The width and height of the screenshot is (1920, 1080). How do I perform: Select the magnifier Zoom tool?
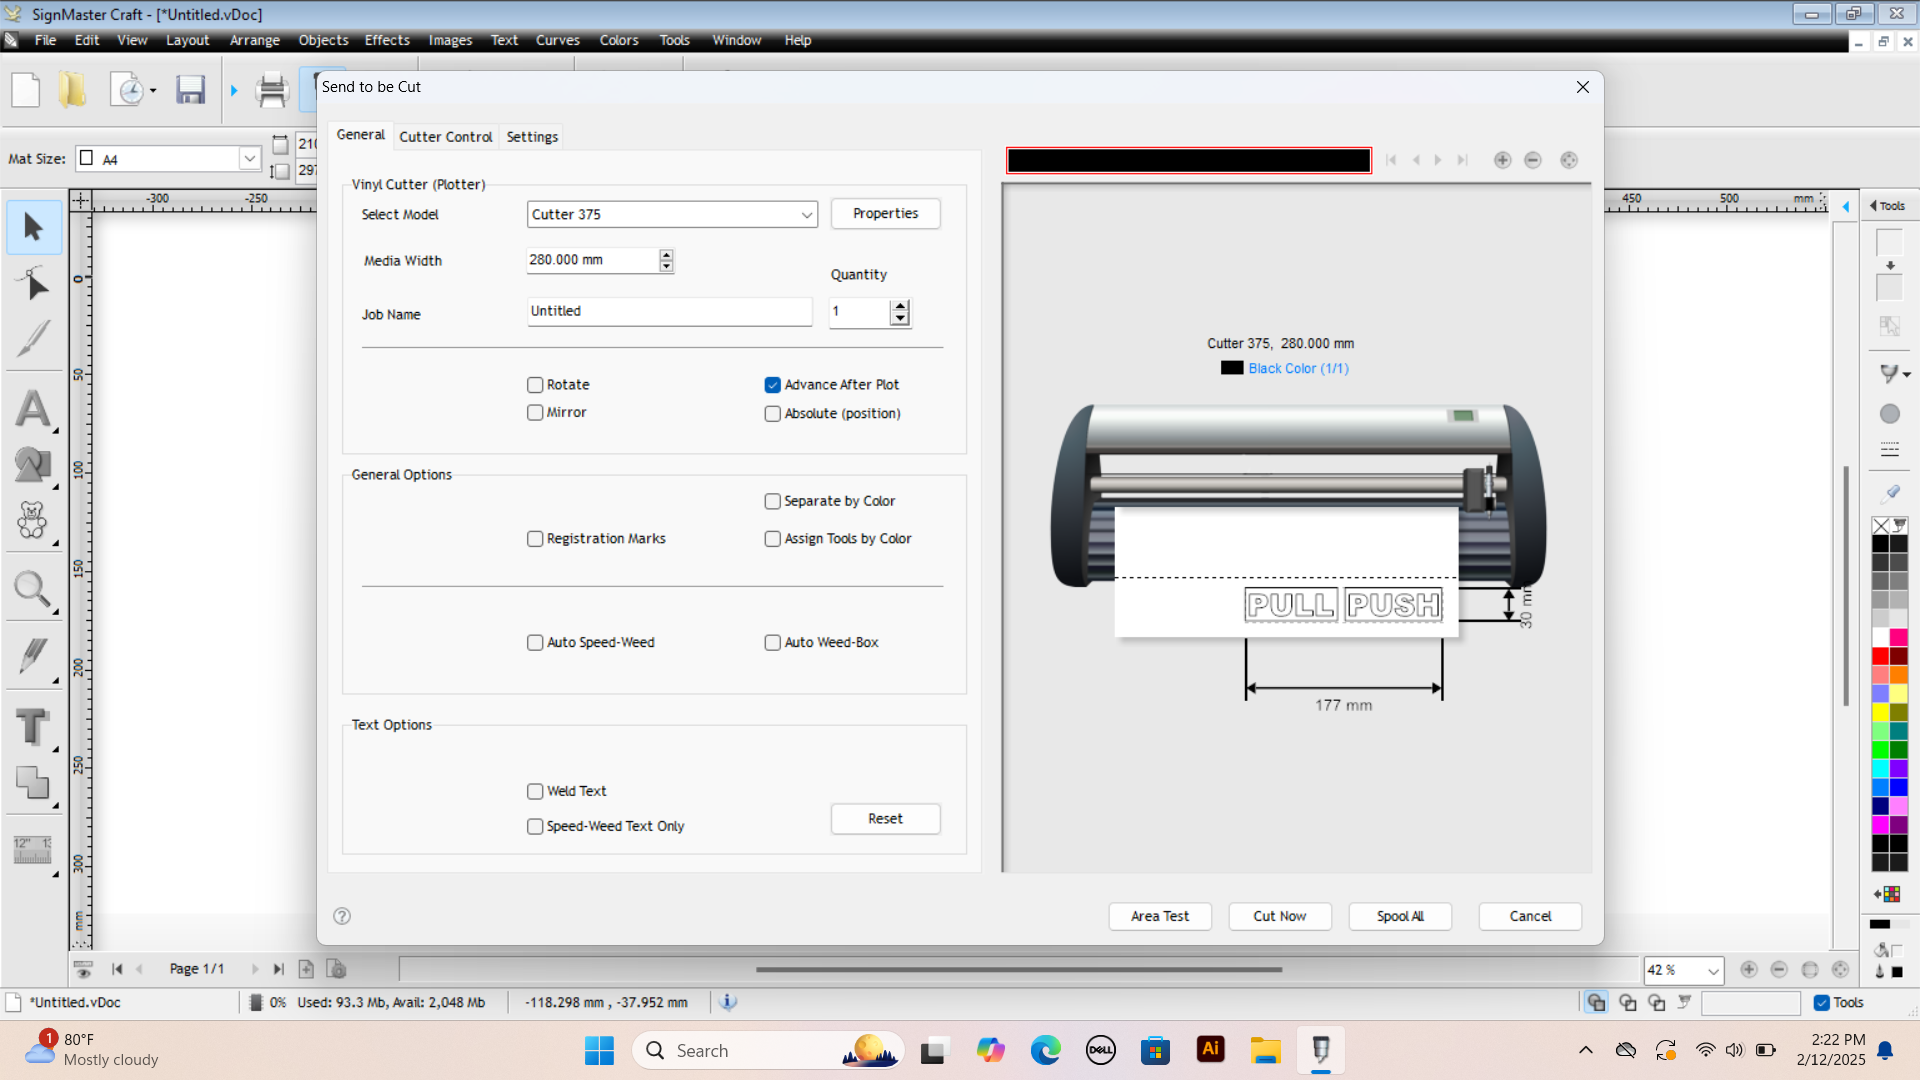coord(33,590)
